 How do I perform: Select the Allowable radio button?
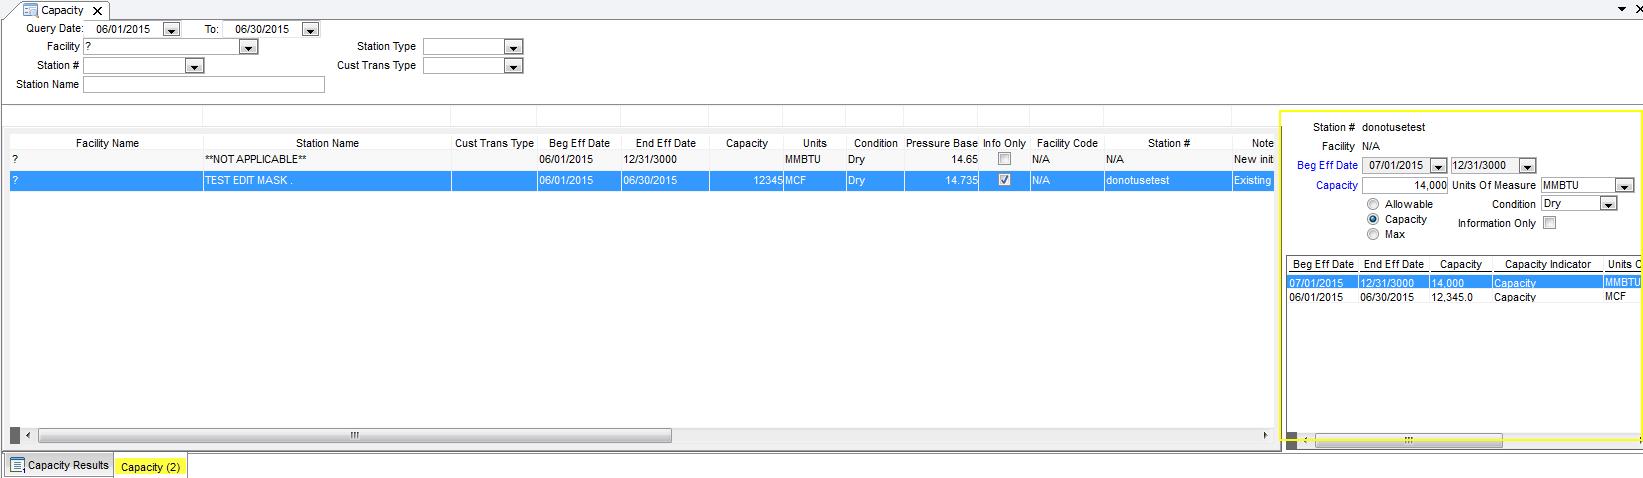[x=1373, y=204]
